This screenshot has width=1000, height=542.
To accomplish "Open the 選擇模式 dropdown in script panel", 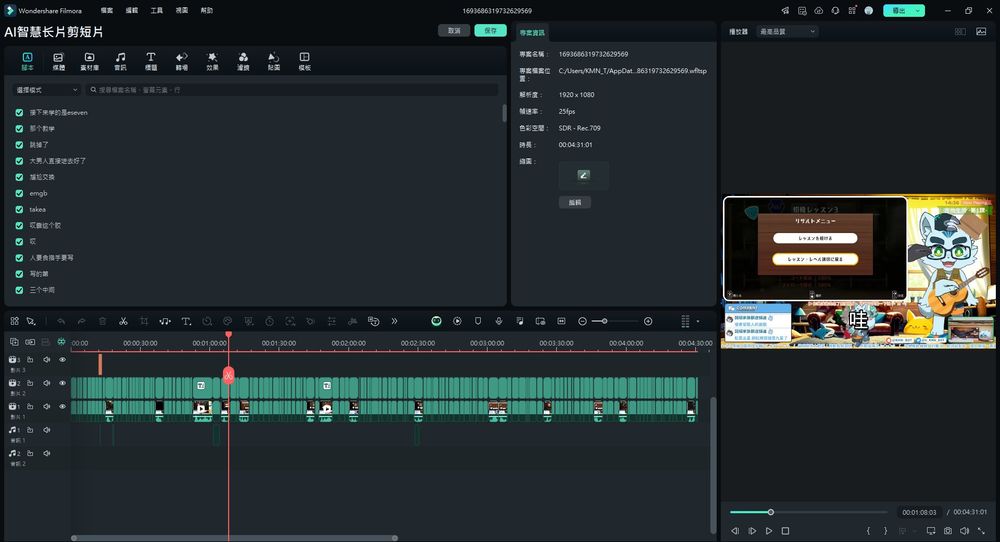I will click(47, 90).
